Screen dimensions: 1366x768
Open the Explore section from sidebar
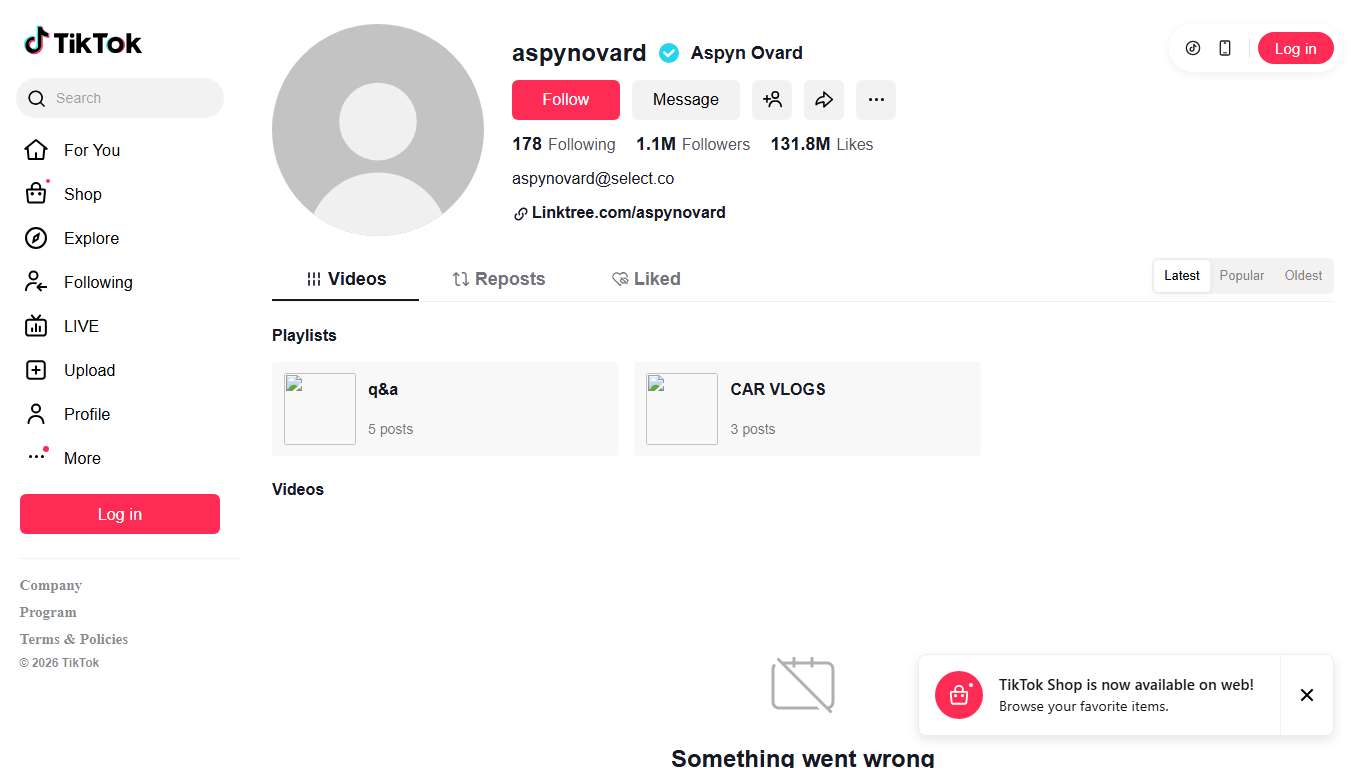click(x=91, y=238)
